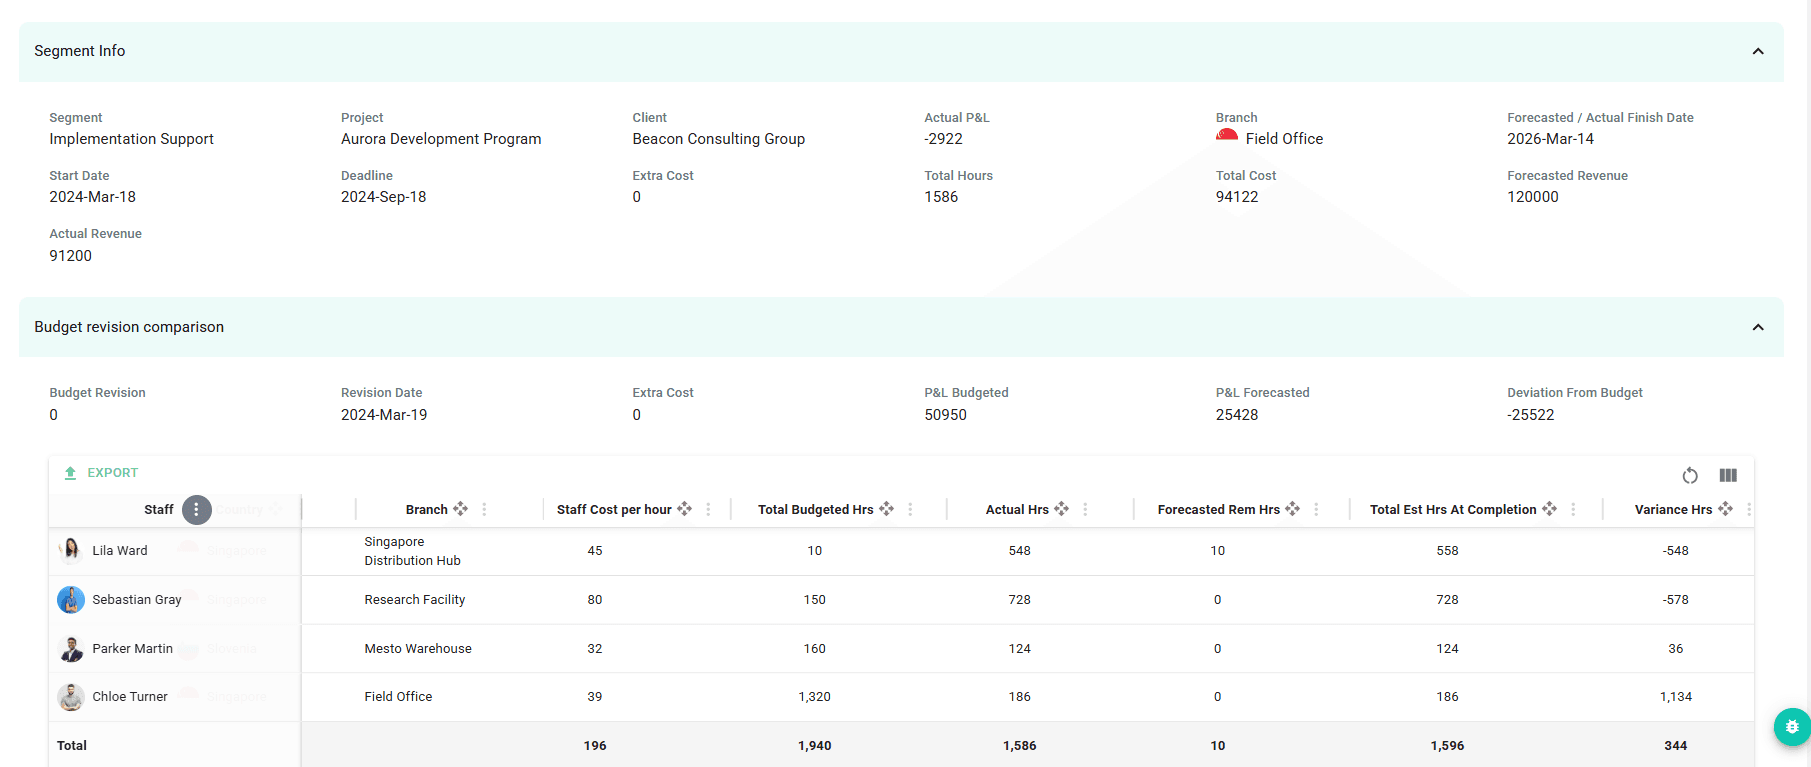Open the Branch column three-dot menu

[x=485, y=509]
